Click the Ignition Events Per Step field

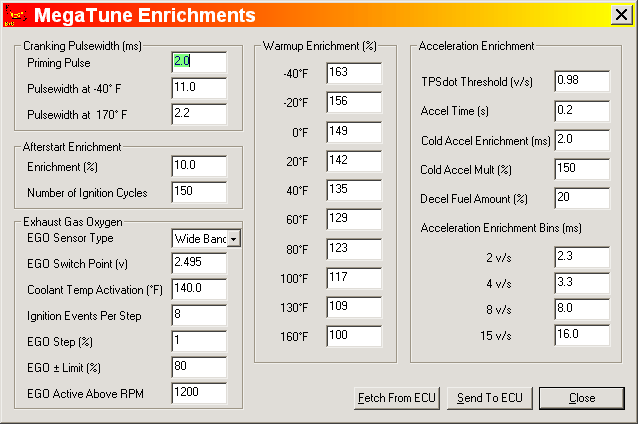click(198, 315)
